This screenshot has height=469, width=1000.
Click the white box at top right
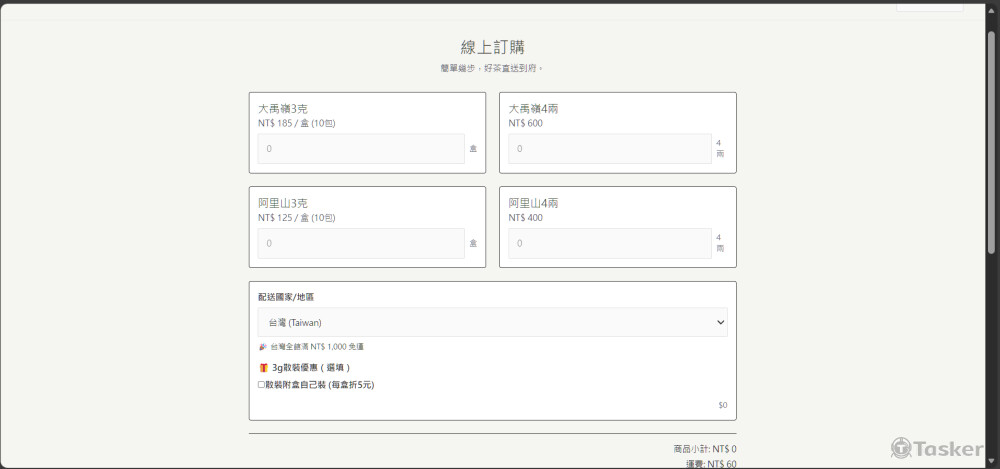929,5
